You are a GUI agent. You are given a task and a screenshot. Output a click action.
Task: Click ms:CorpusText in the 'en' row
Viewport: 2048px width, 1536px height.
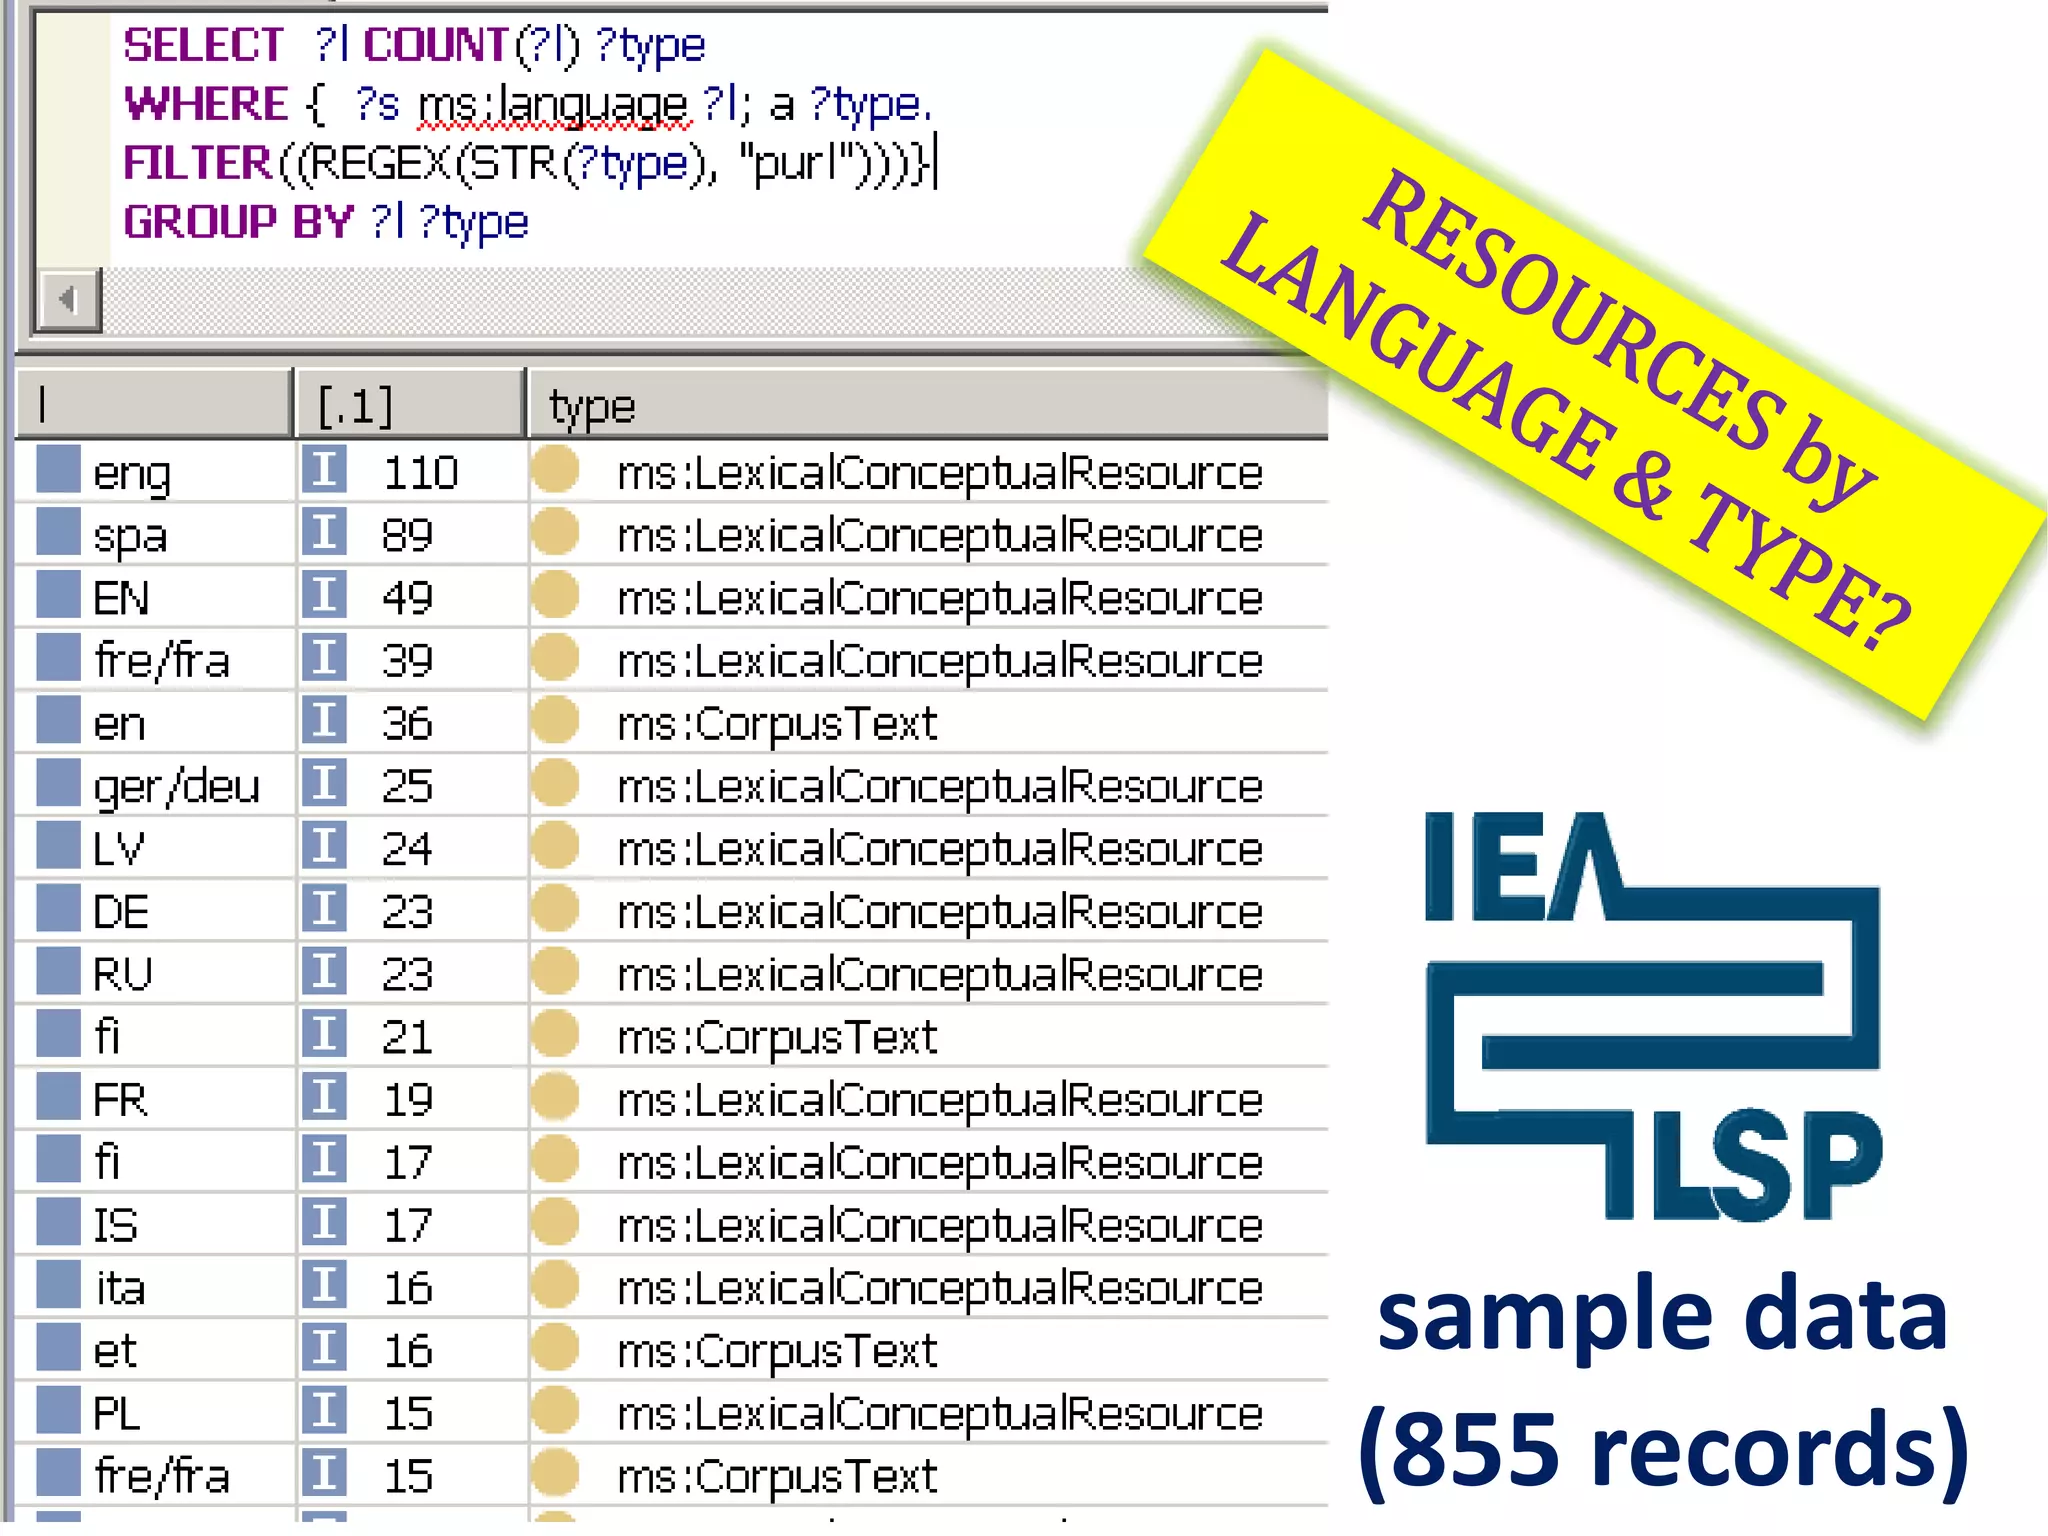777,725
